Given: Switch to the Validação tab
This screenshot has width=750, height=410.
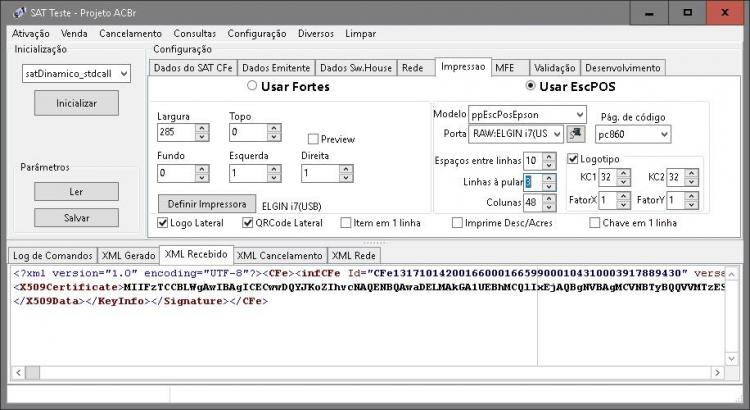Looking at the screenshot, I should click(555, 68).
